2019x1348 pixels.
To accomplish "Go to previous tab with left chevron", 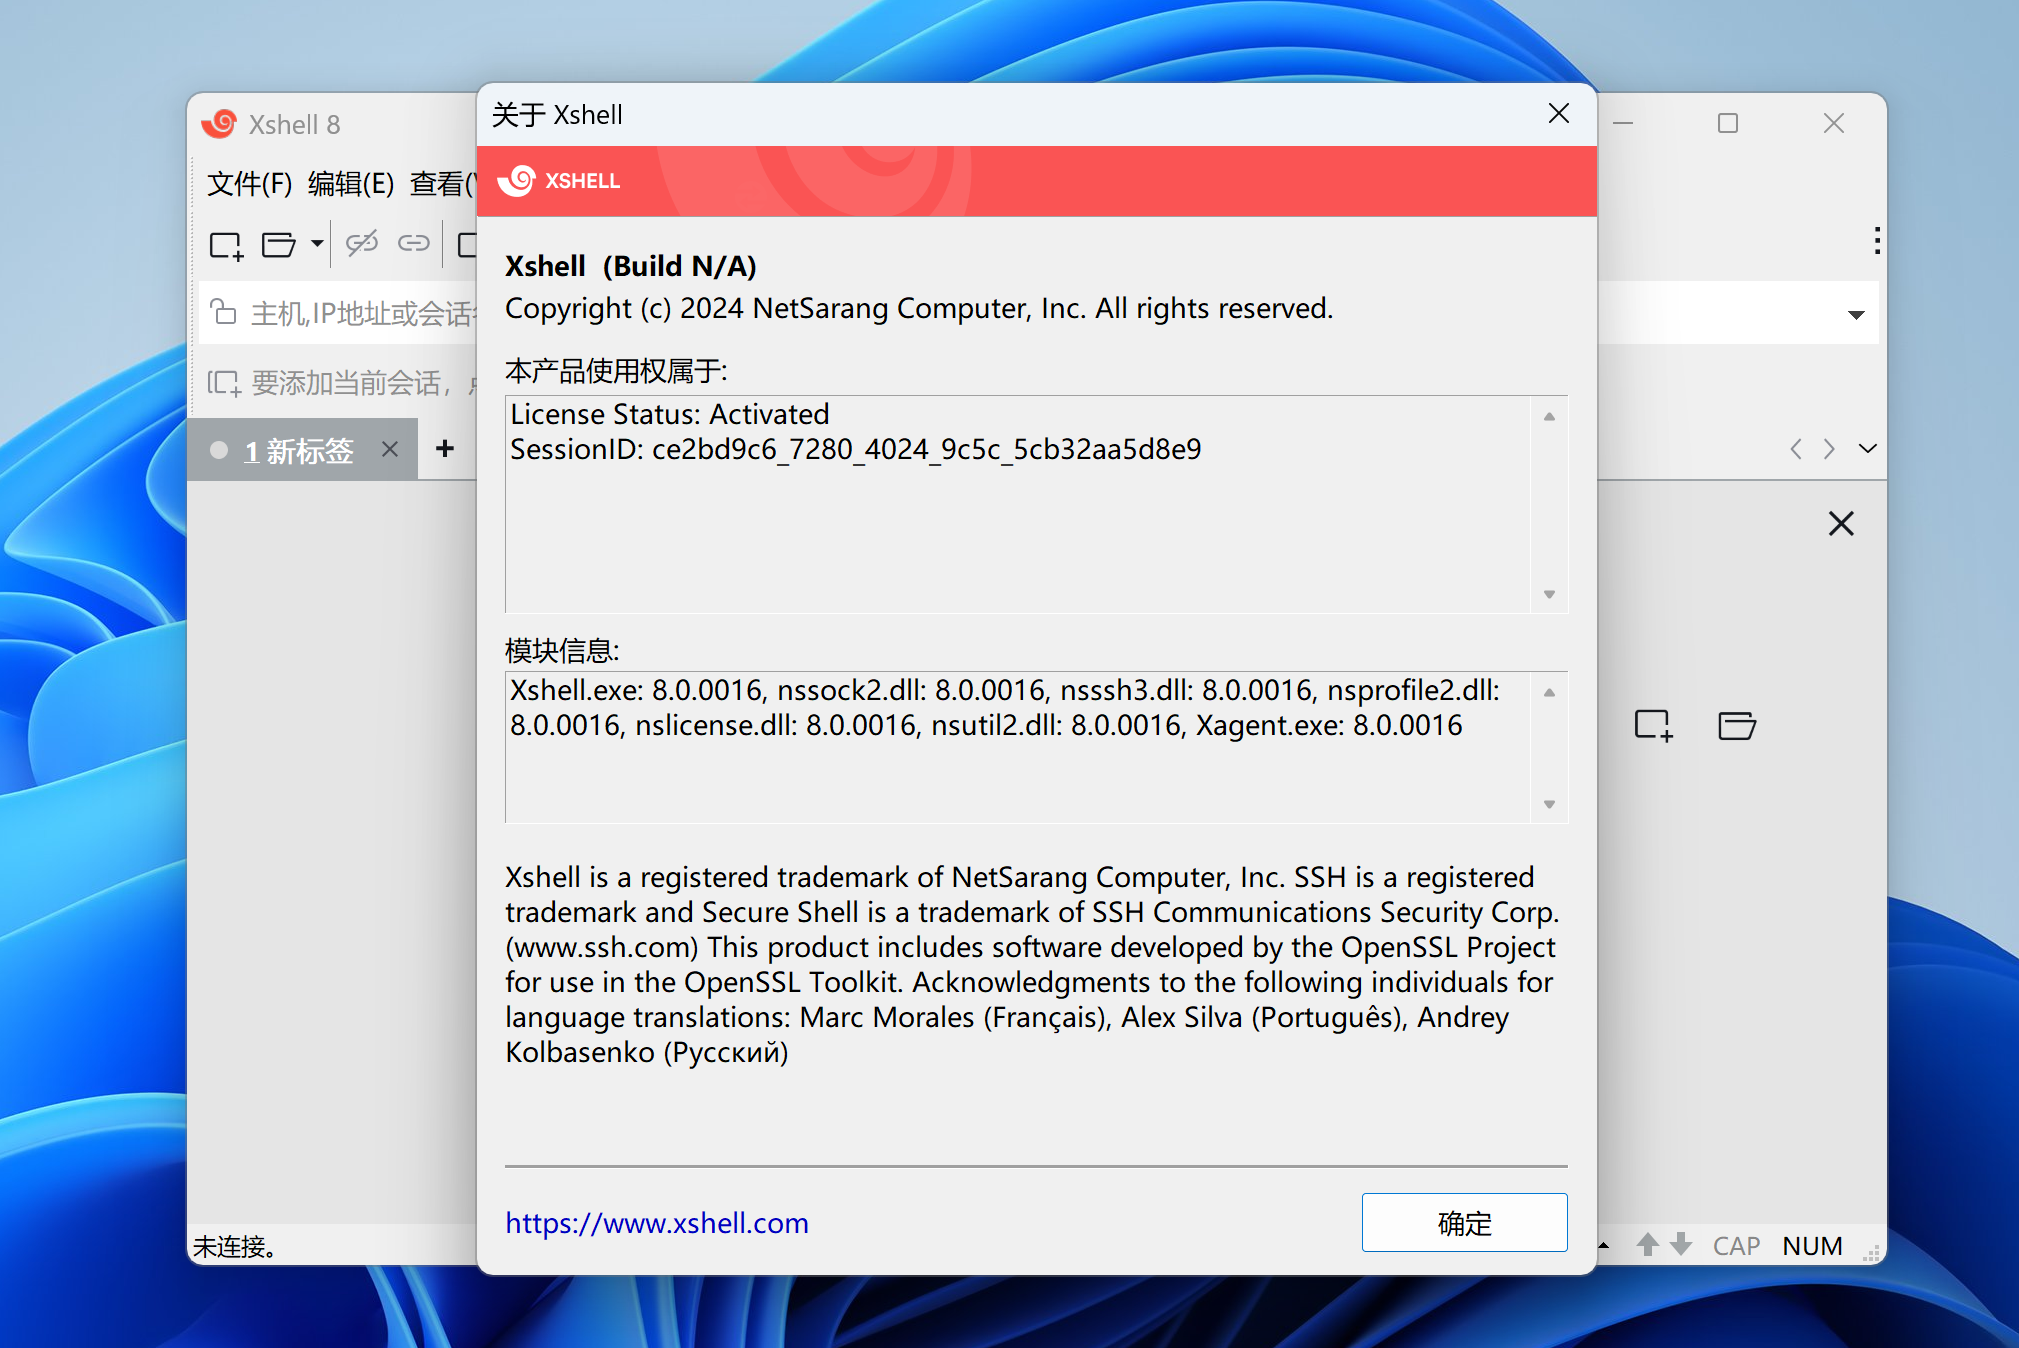I will [1796, 449].
